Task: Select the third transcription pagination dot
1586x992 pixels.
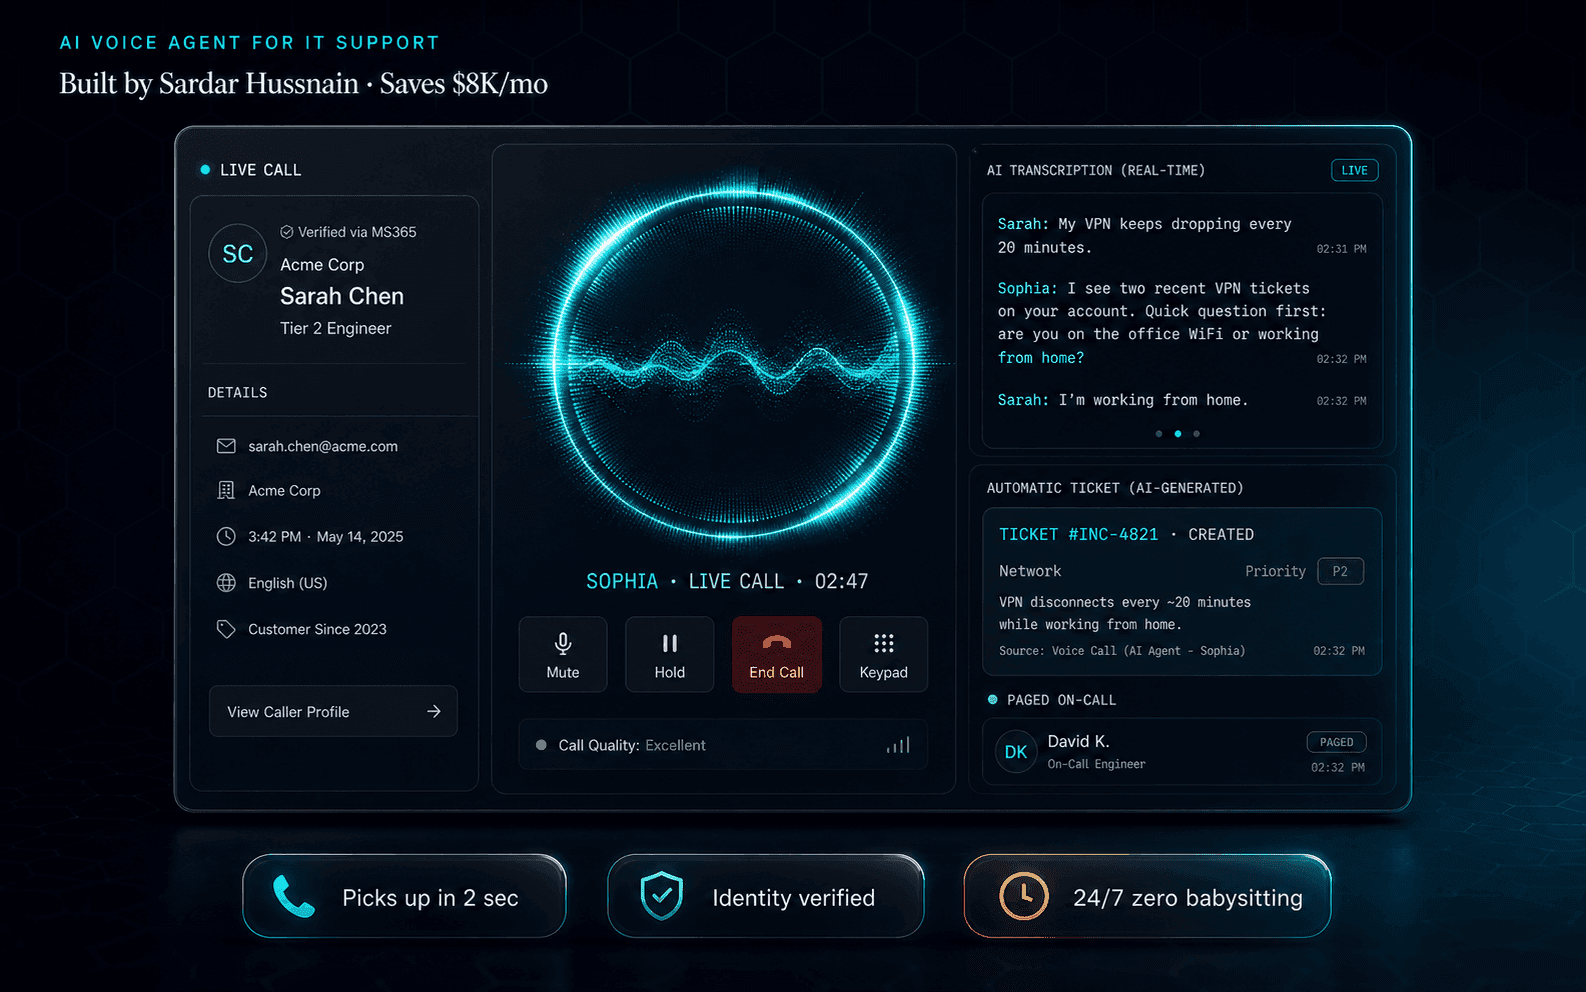Action: coord(1196,434)
